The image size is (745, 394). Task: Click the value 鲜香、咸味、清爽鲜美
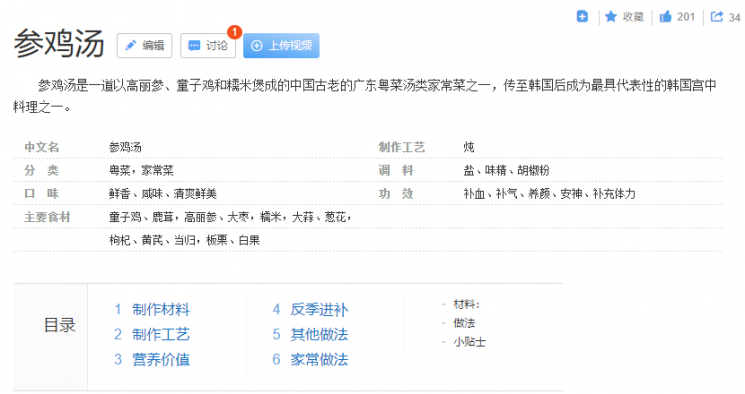162,193
